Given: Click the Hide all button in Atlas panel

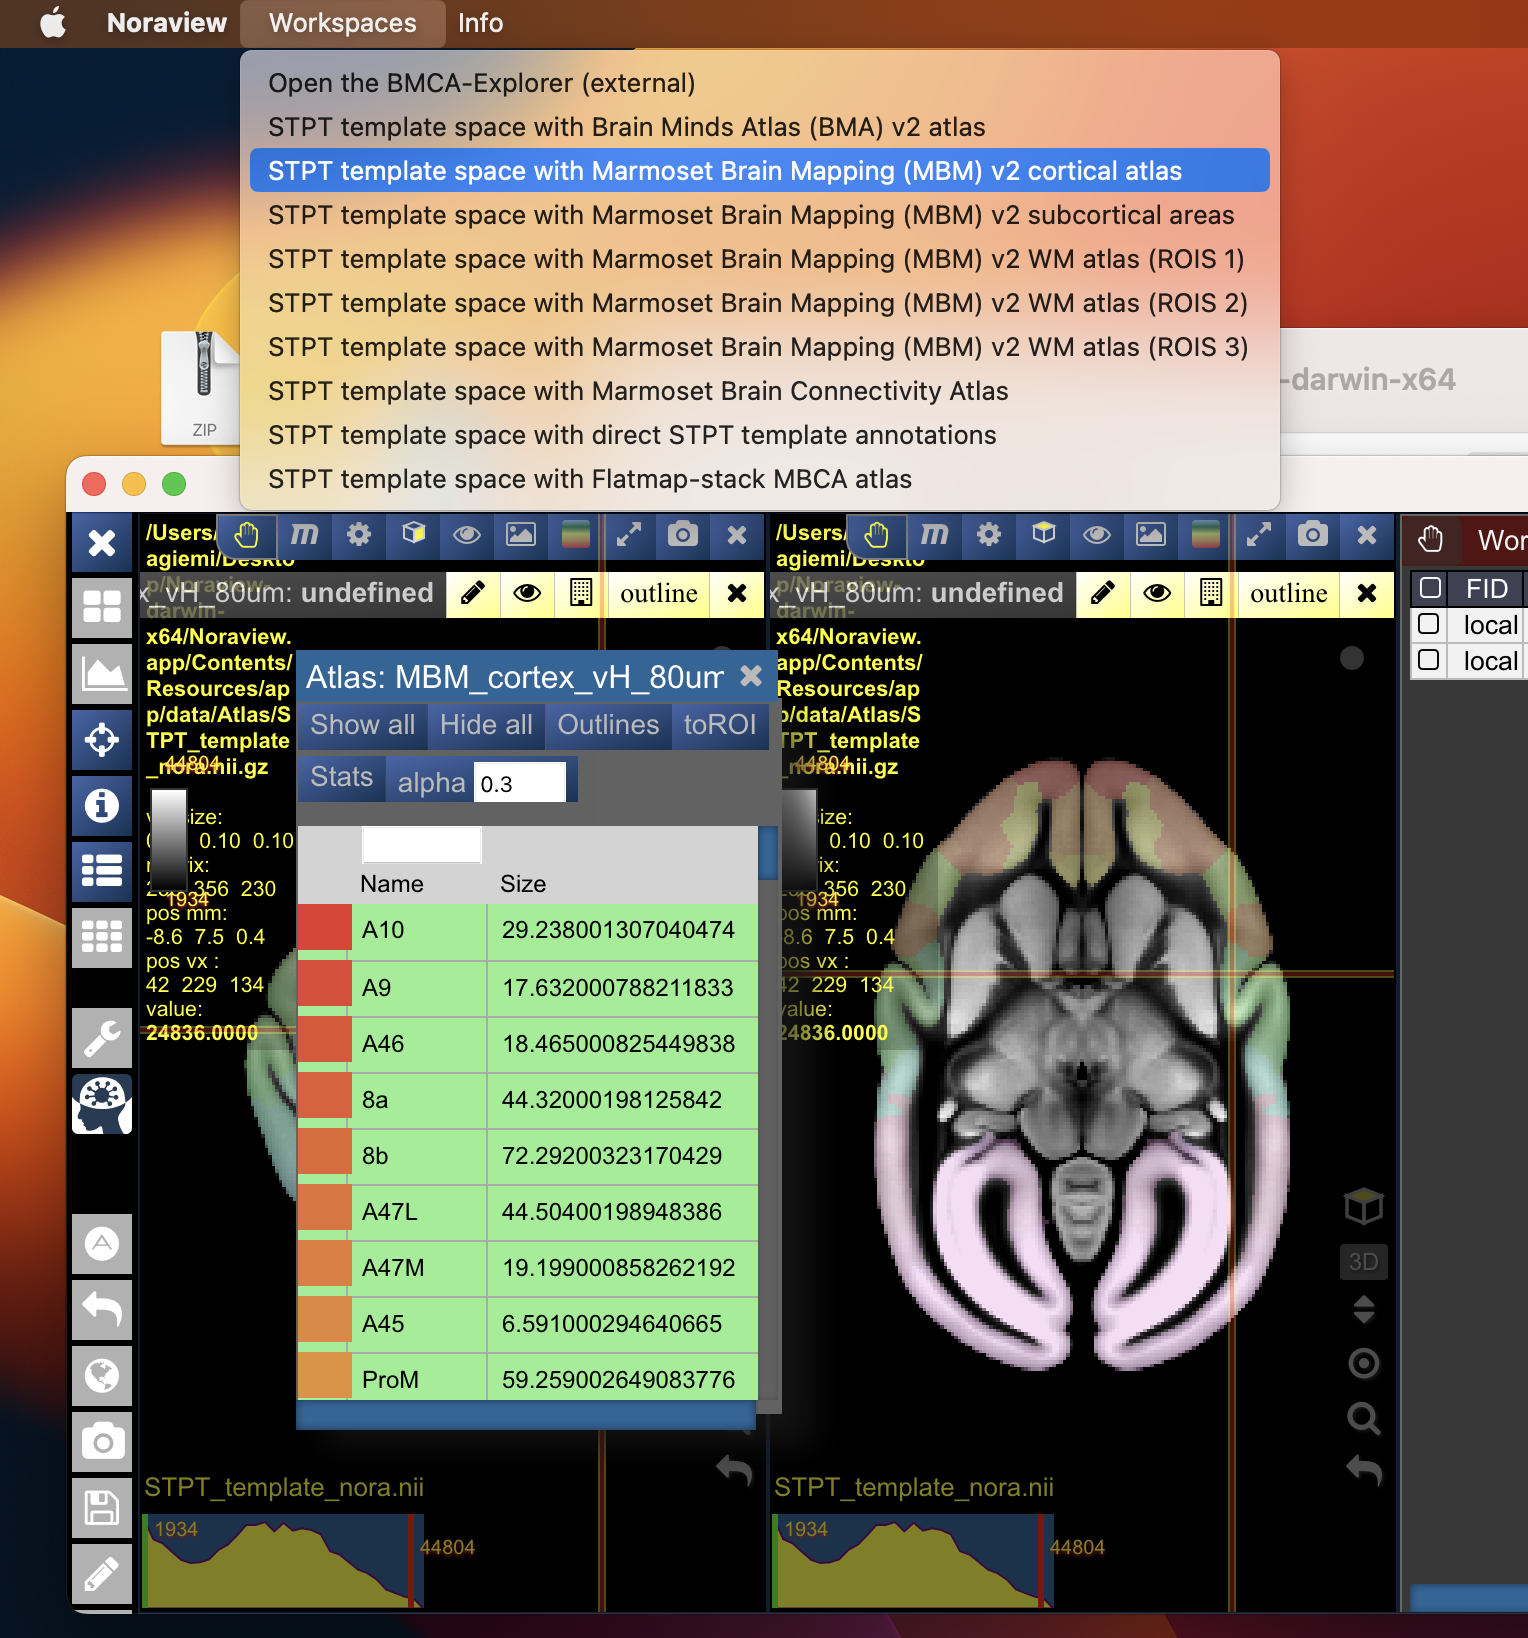Looking at the screenshot, I should 486,725.
